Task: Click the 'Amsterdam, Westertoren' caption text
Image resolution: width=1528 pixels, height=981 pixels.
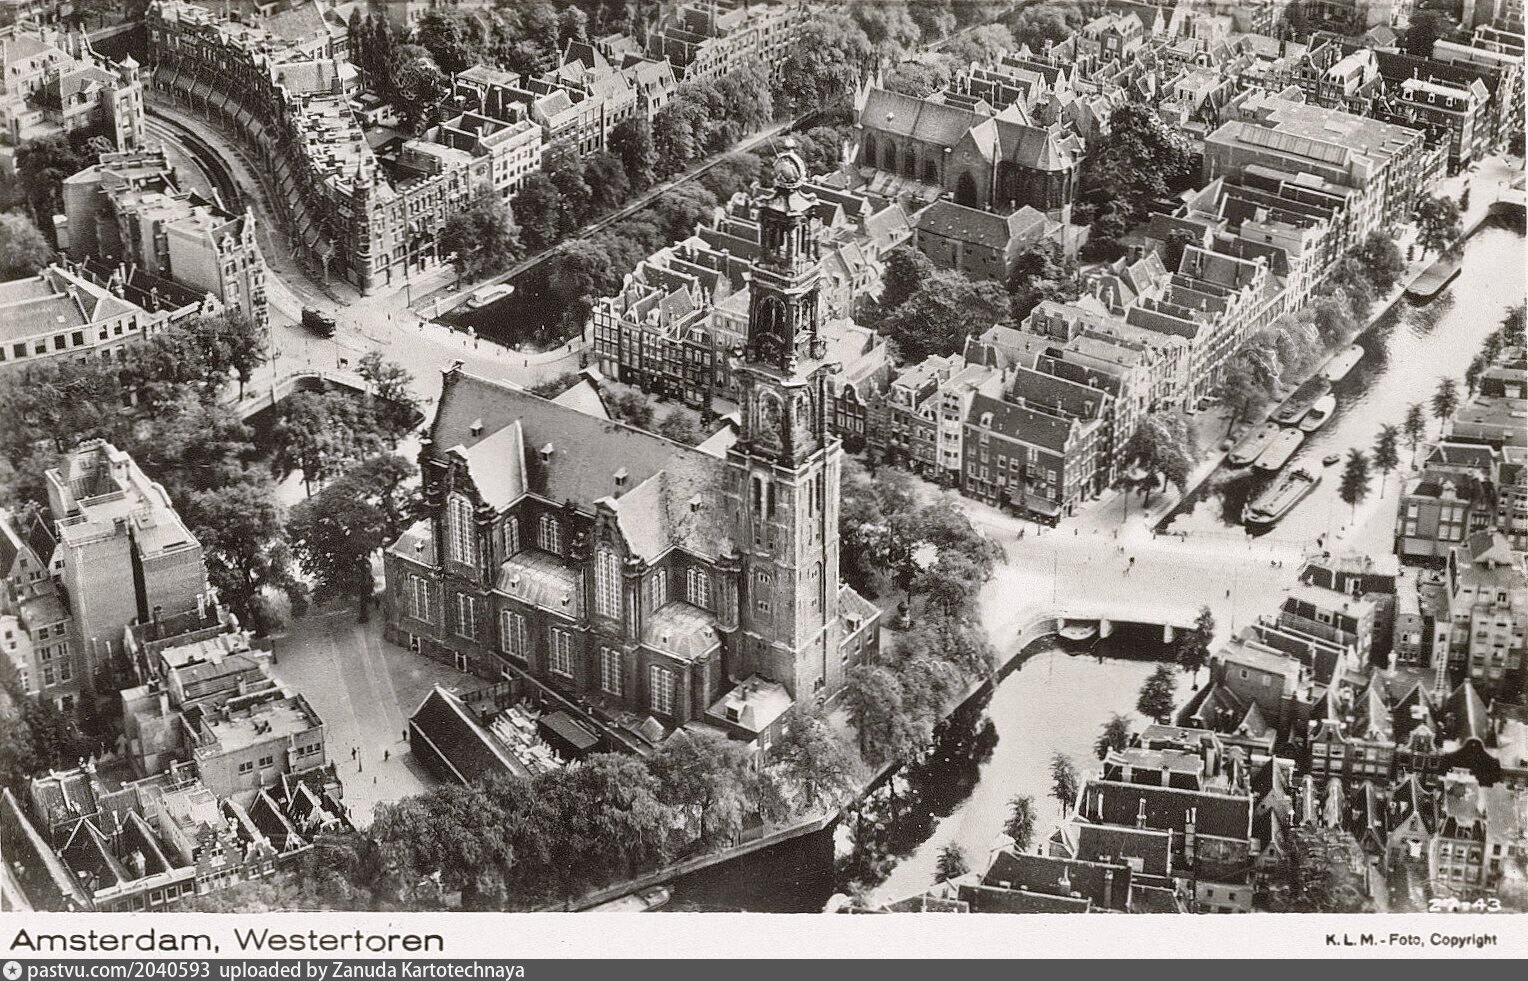Action: click(226, 940)
